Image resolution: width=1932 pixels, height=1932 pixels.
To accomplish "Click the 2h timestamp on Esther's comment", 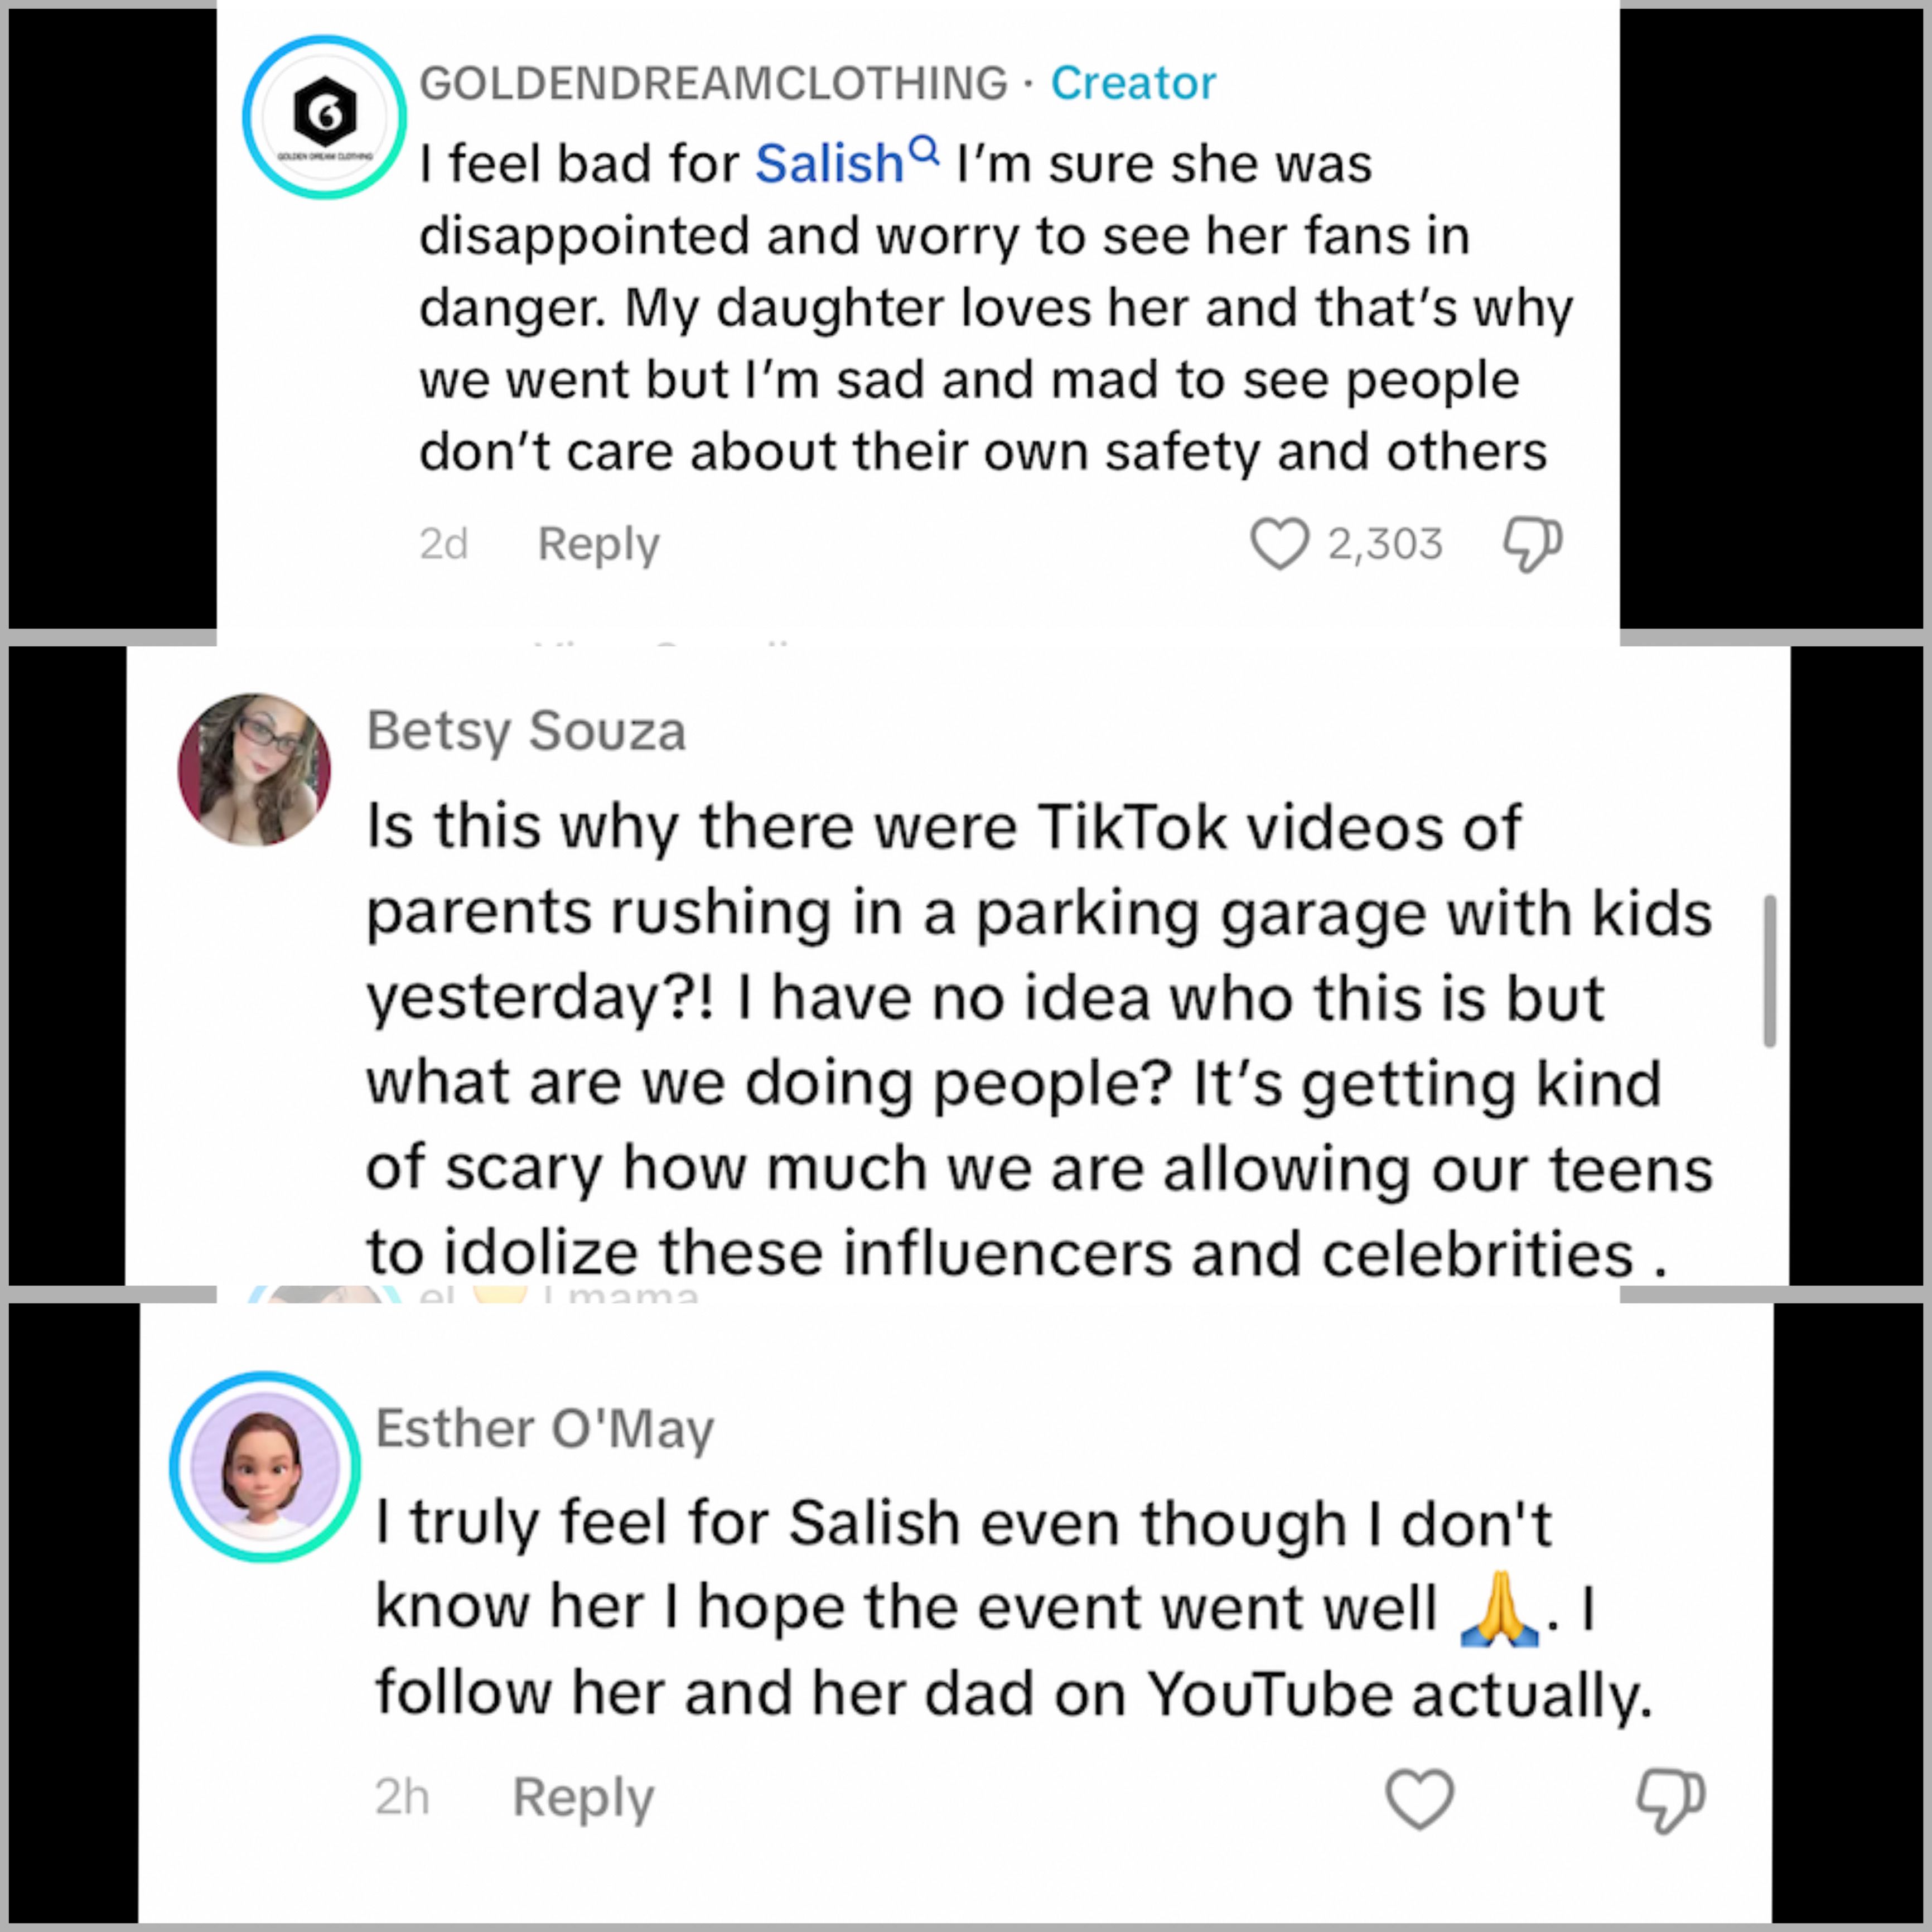I will click(402, 1798).
